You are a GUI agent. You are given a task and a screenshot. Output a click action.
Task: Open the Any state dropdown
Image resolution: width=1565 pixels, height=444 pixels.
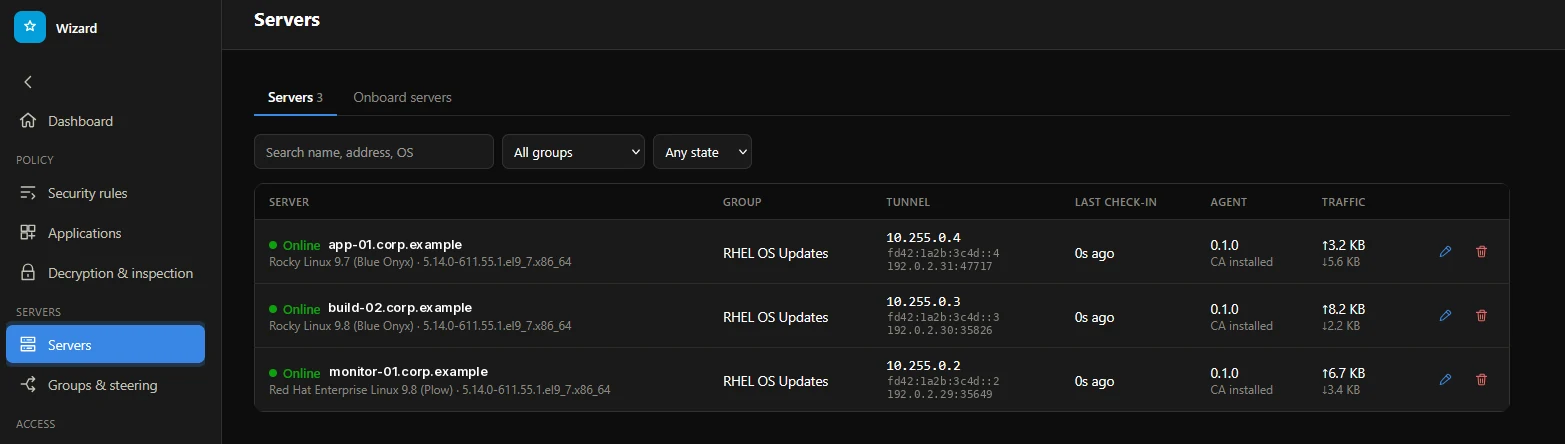[702, 152]
